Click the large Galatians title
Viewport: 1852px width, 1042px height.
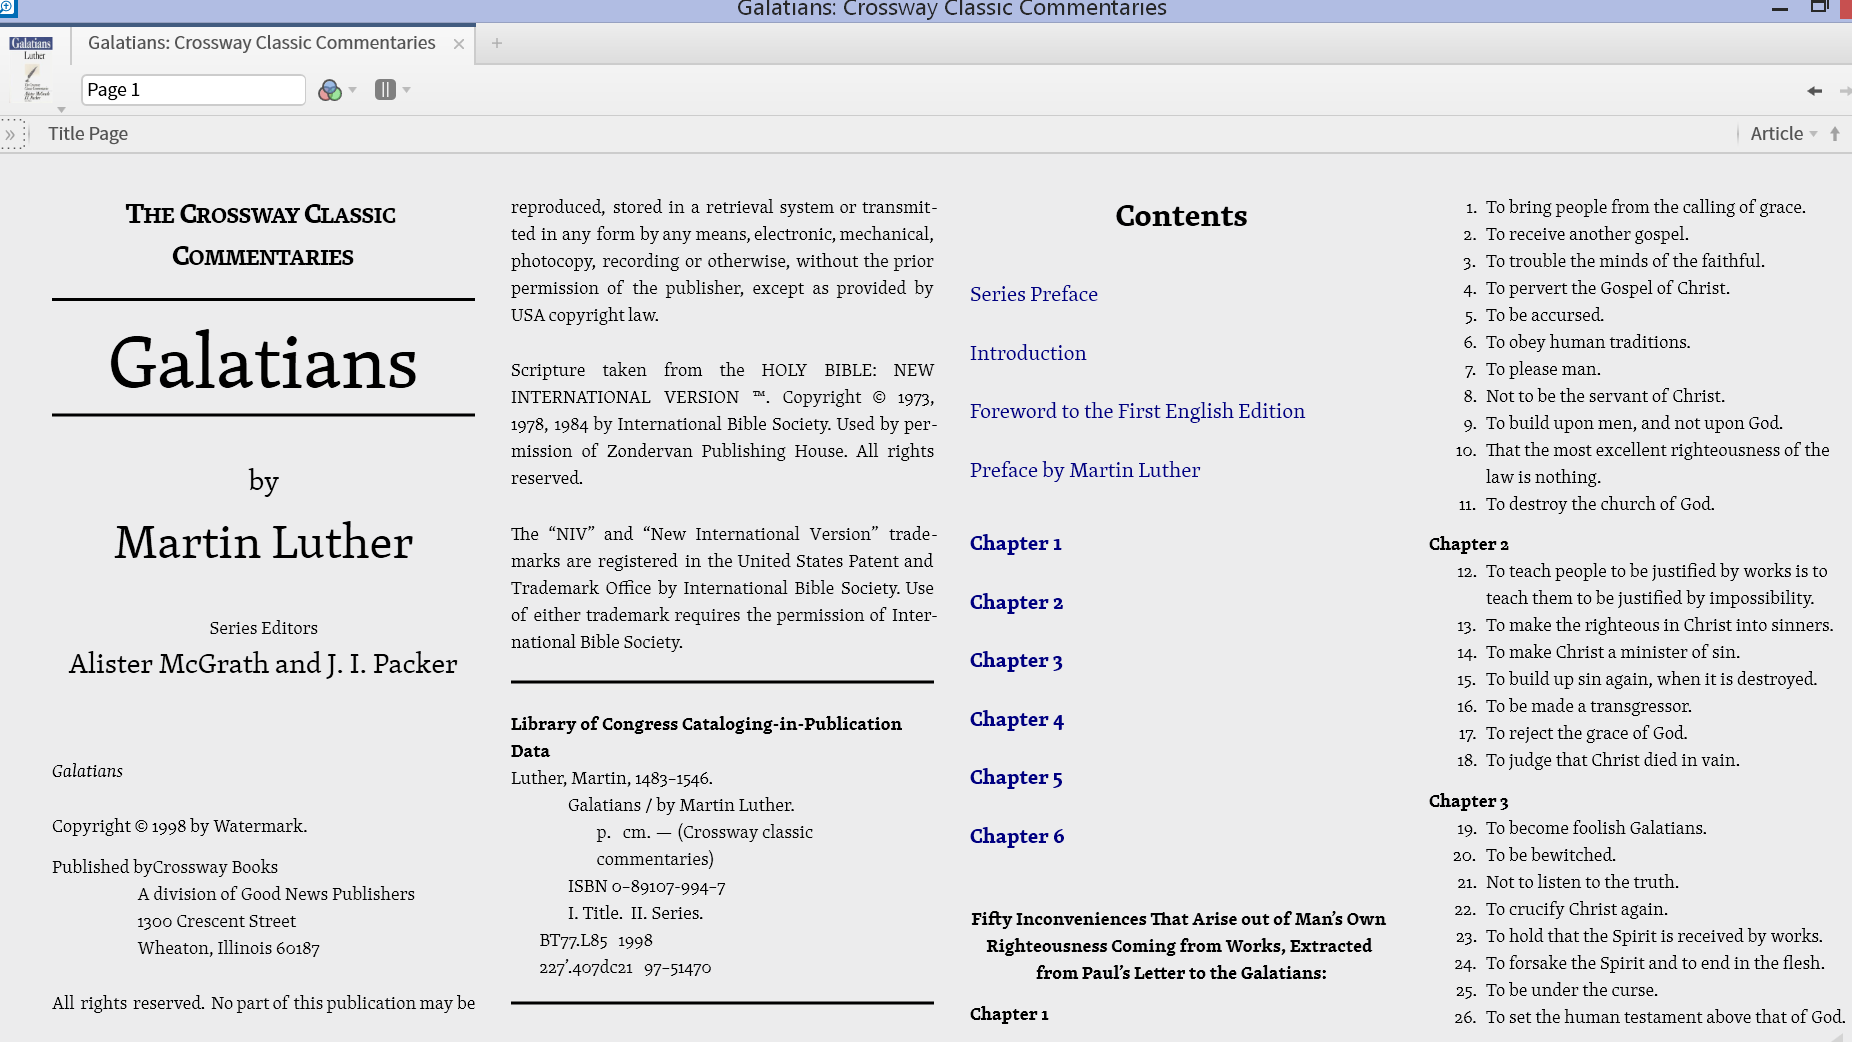(263, 362)
